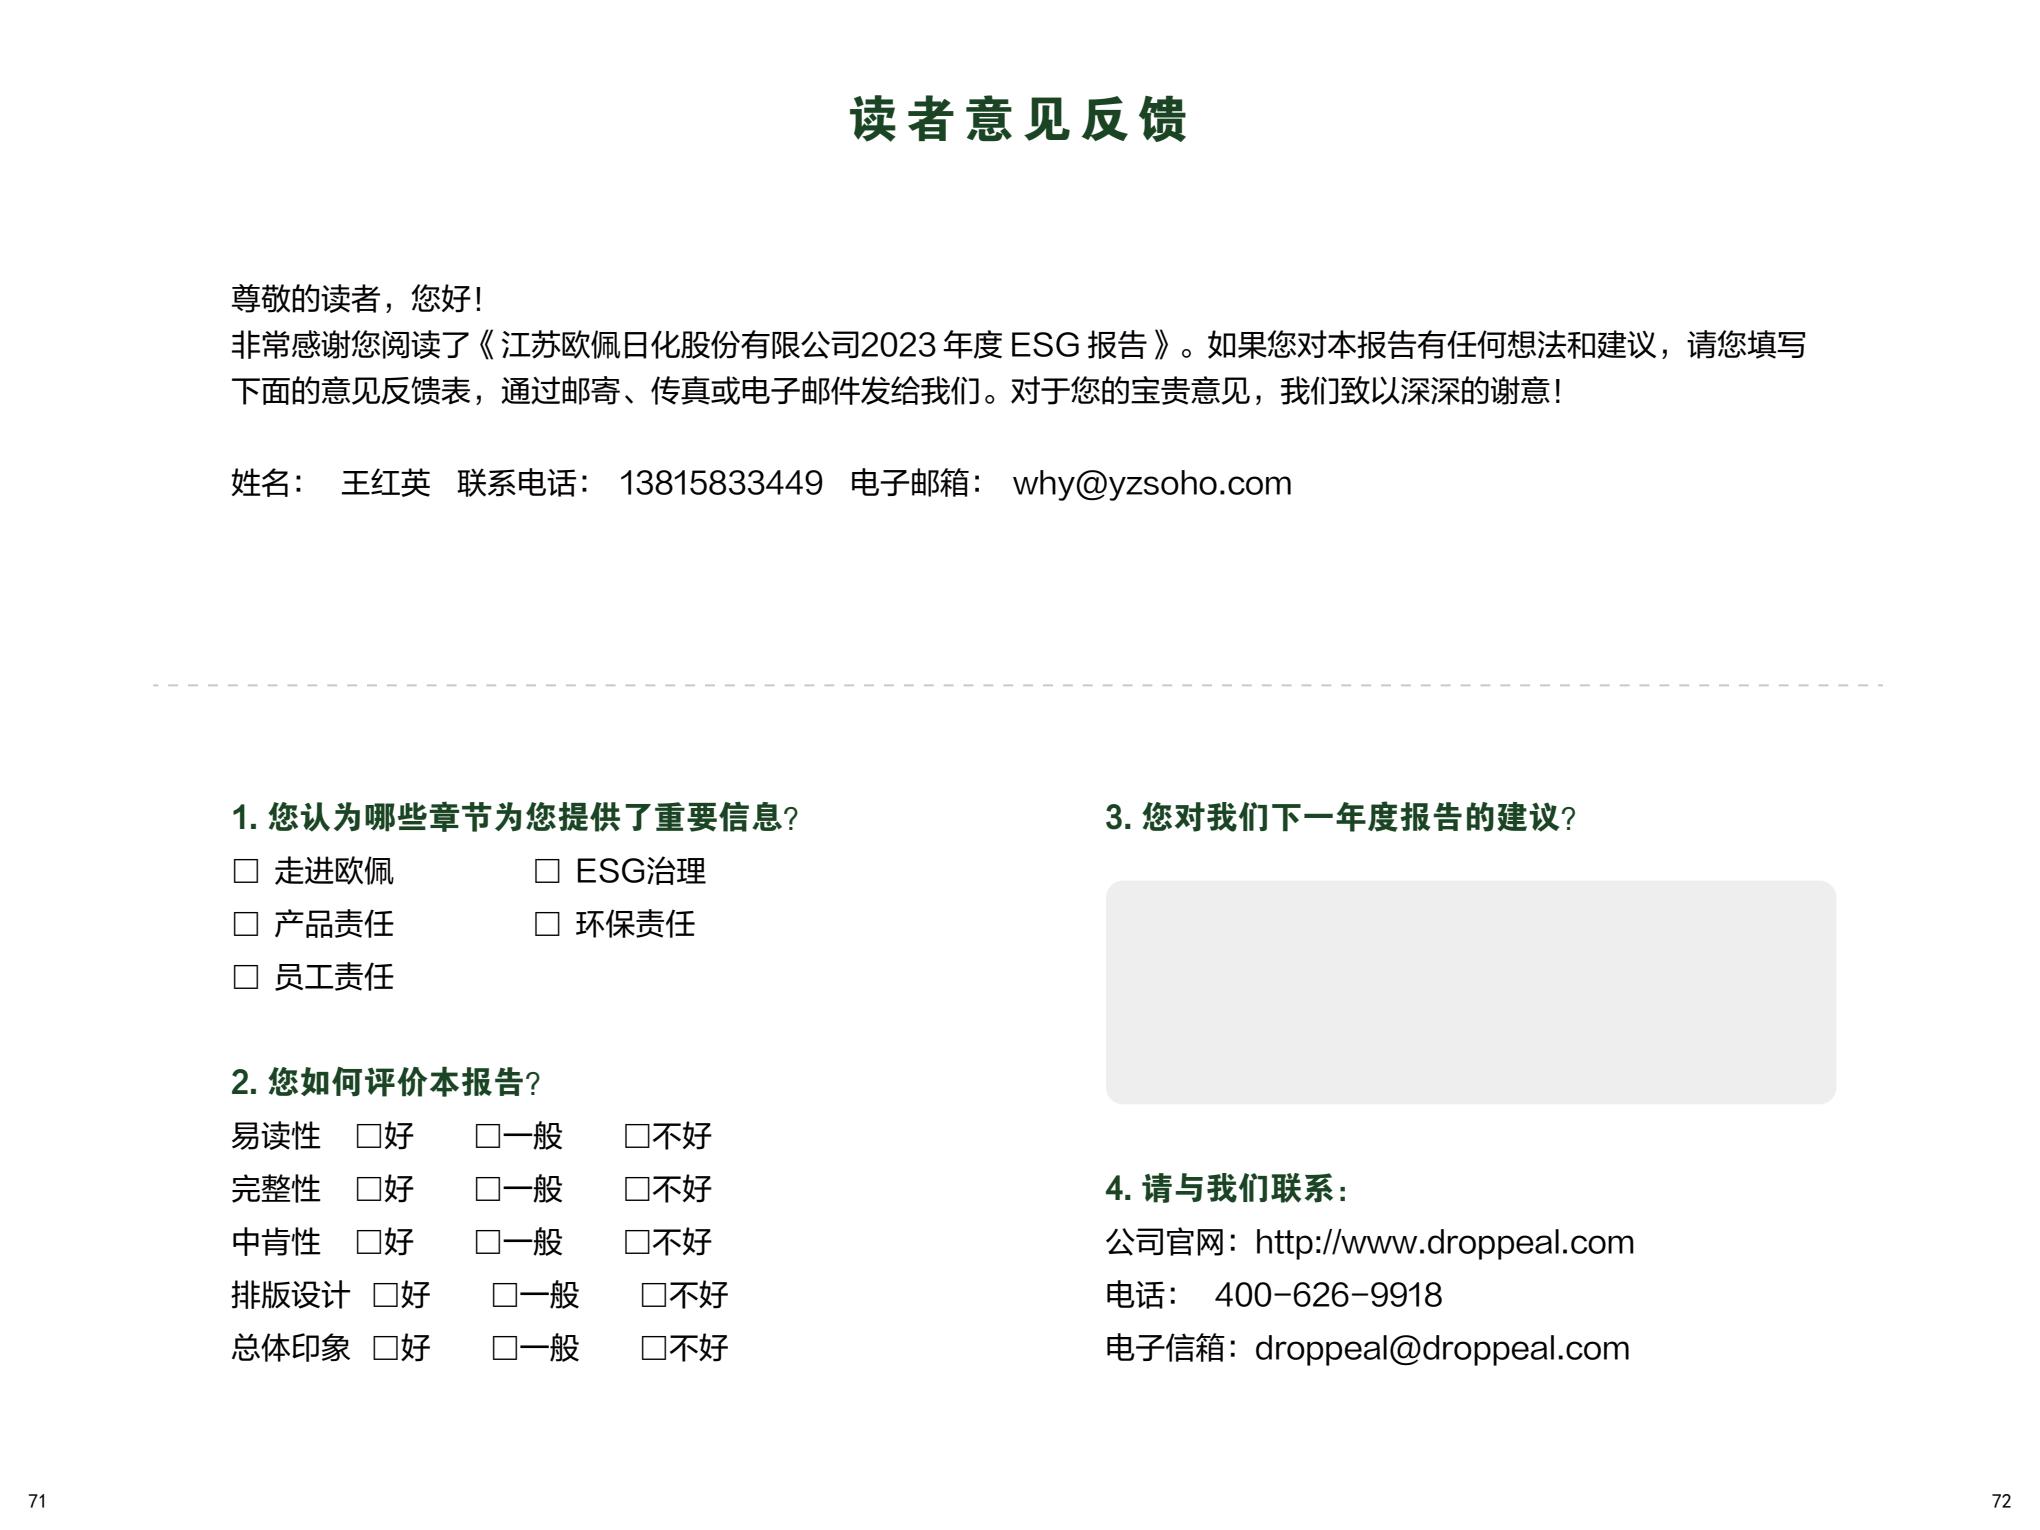Mark 中肯性 as 好

click(369, 1242)
